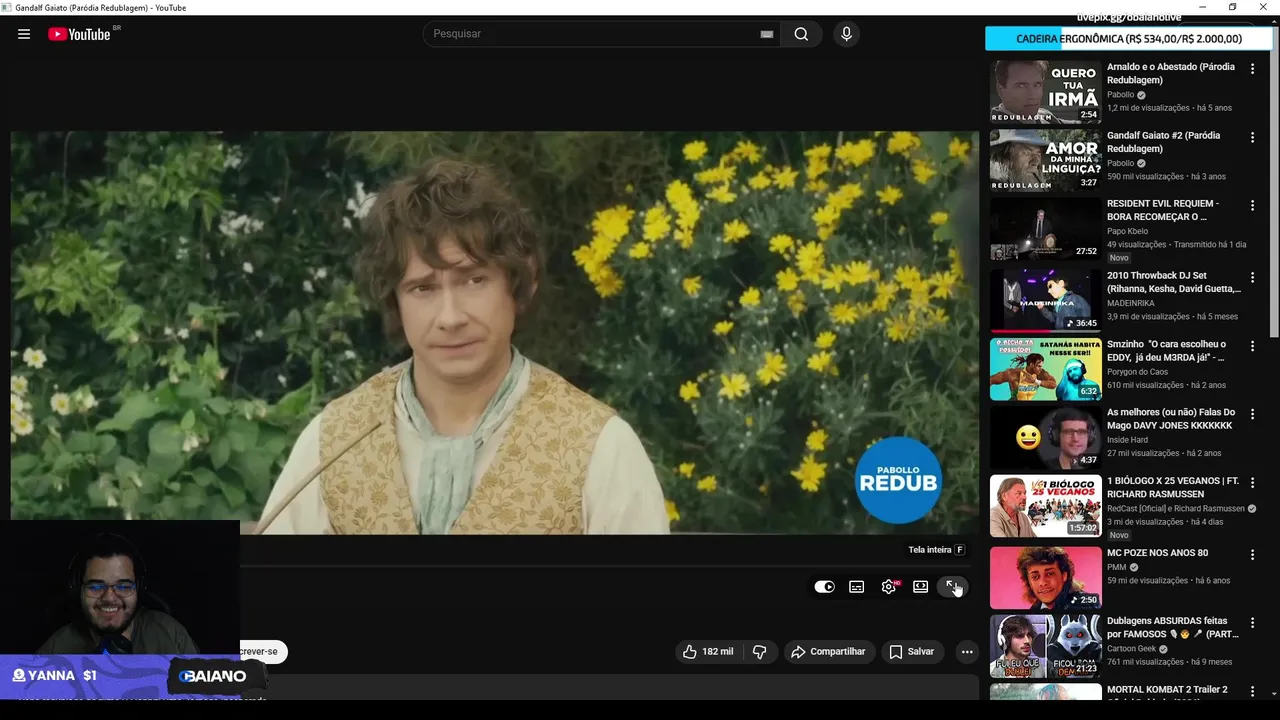The width and height of the screenshot is (1280, 720).
Task: Toggle the autoplay switch in player
Action: tap(824, 587)
